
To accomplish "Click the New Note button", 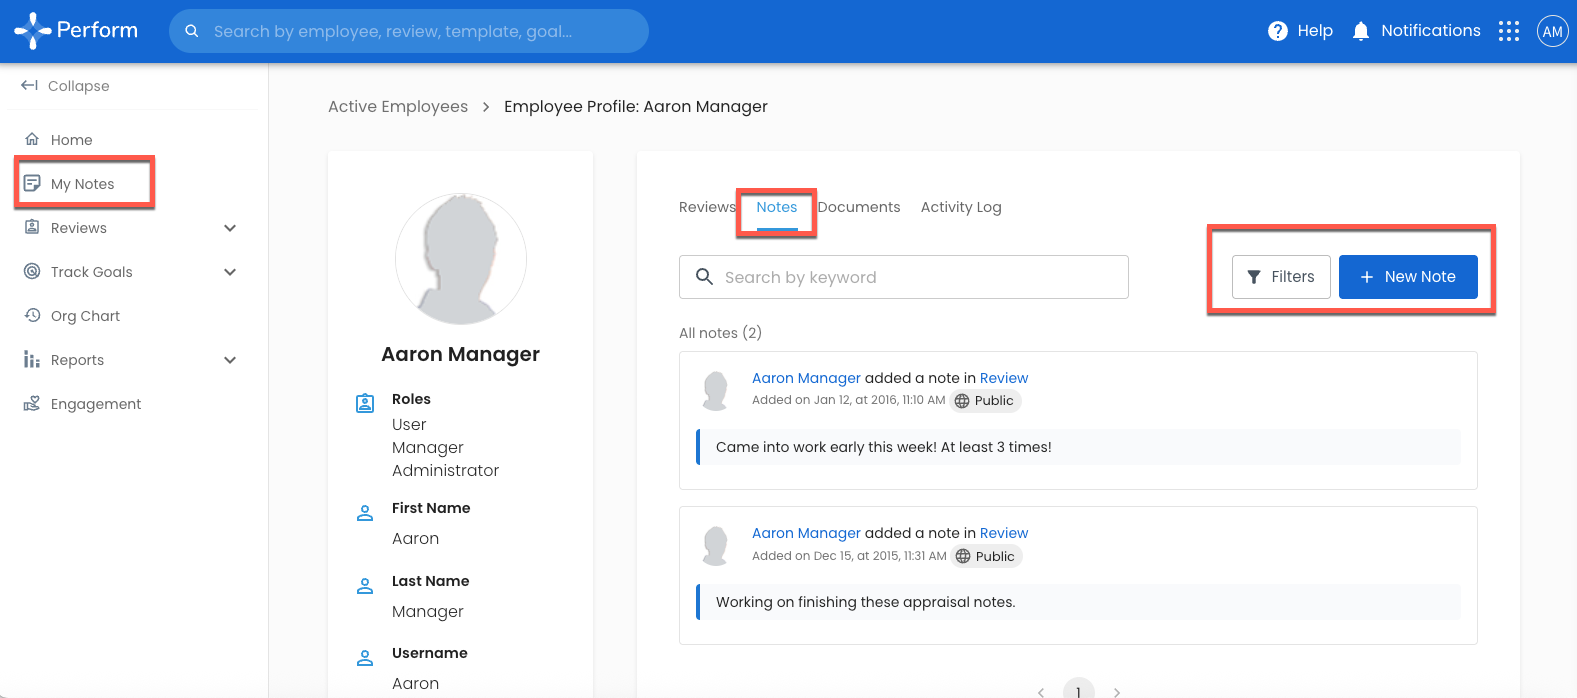I will point(1407,277).
